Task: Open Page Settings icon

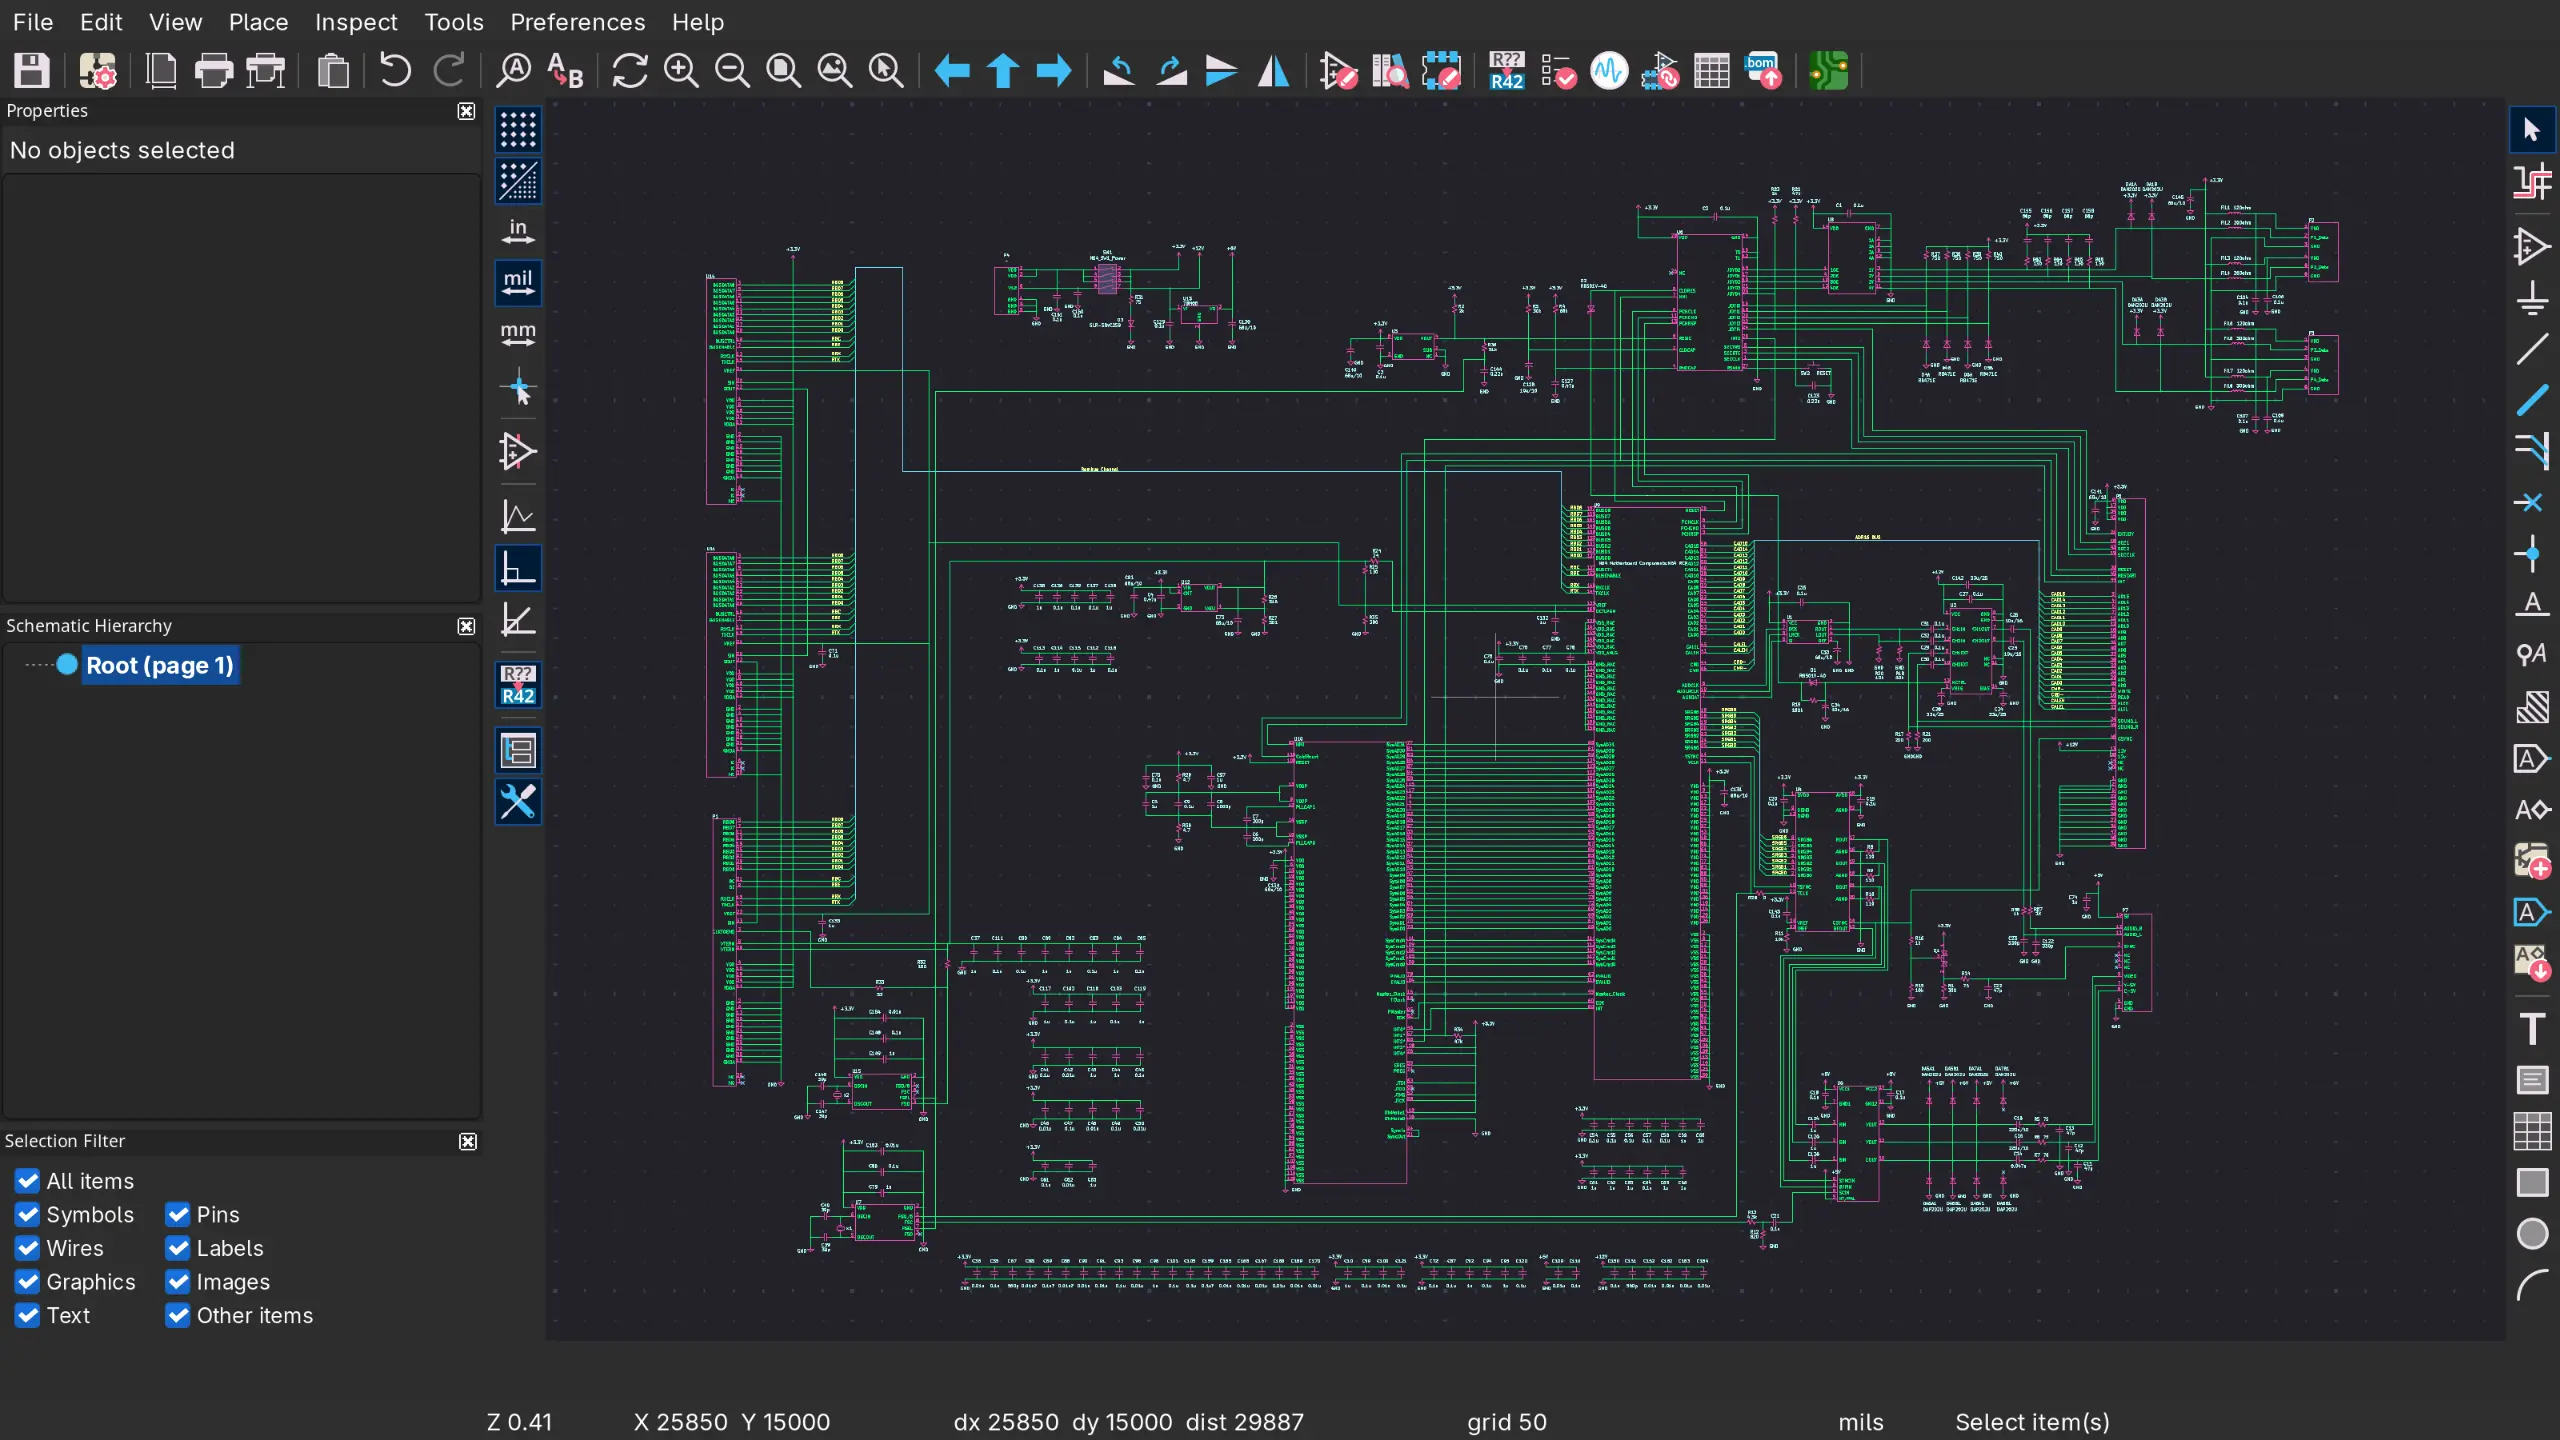Action: click(x=161, y=71)
